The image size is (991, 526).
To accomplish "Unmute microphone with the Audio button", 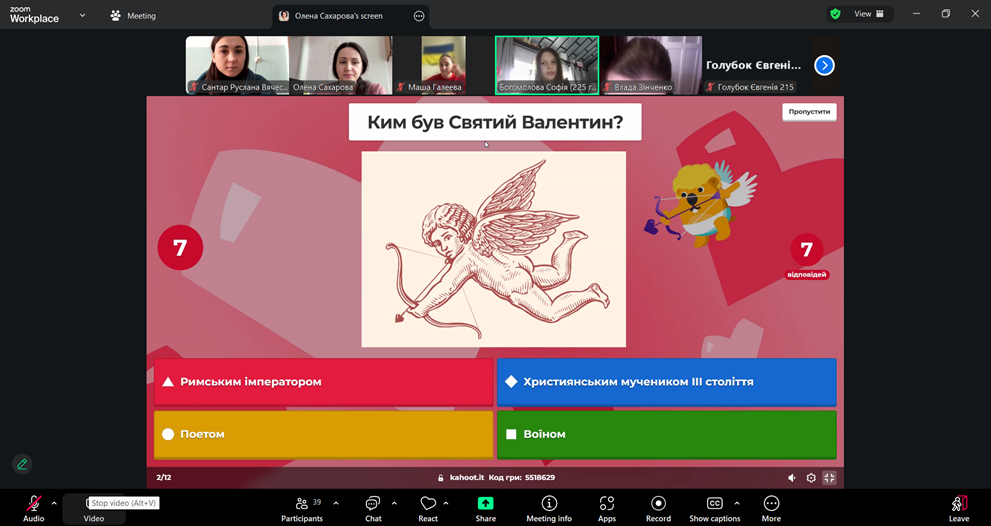I will click(x=34, y=504).
